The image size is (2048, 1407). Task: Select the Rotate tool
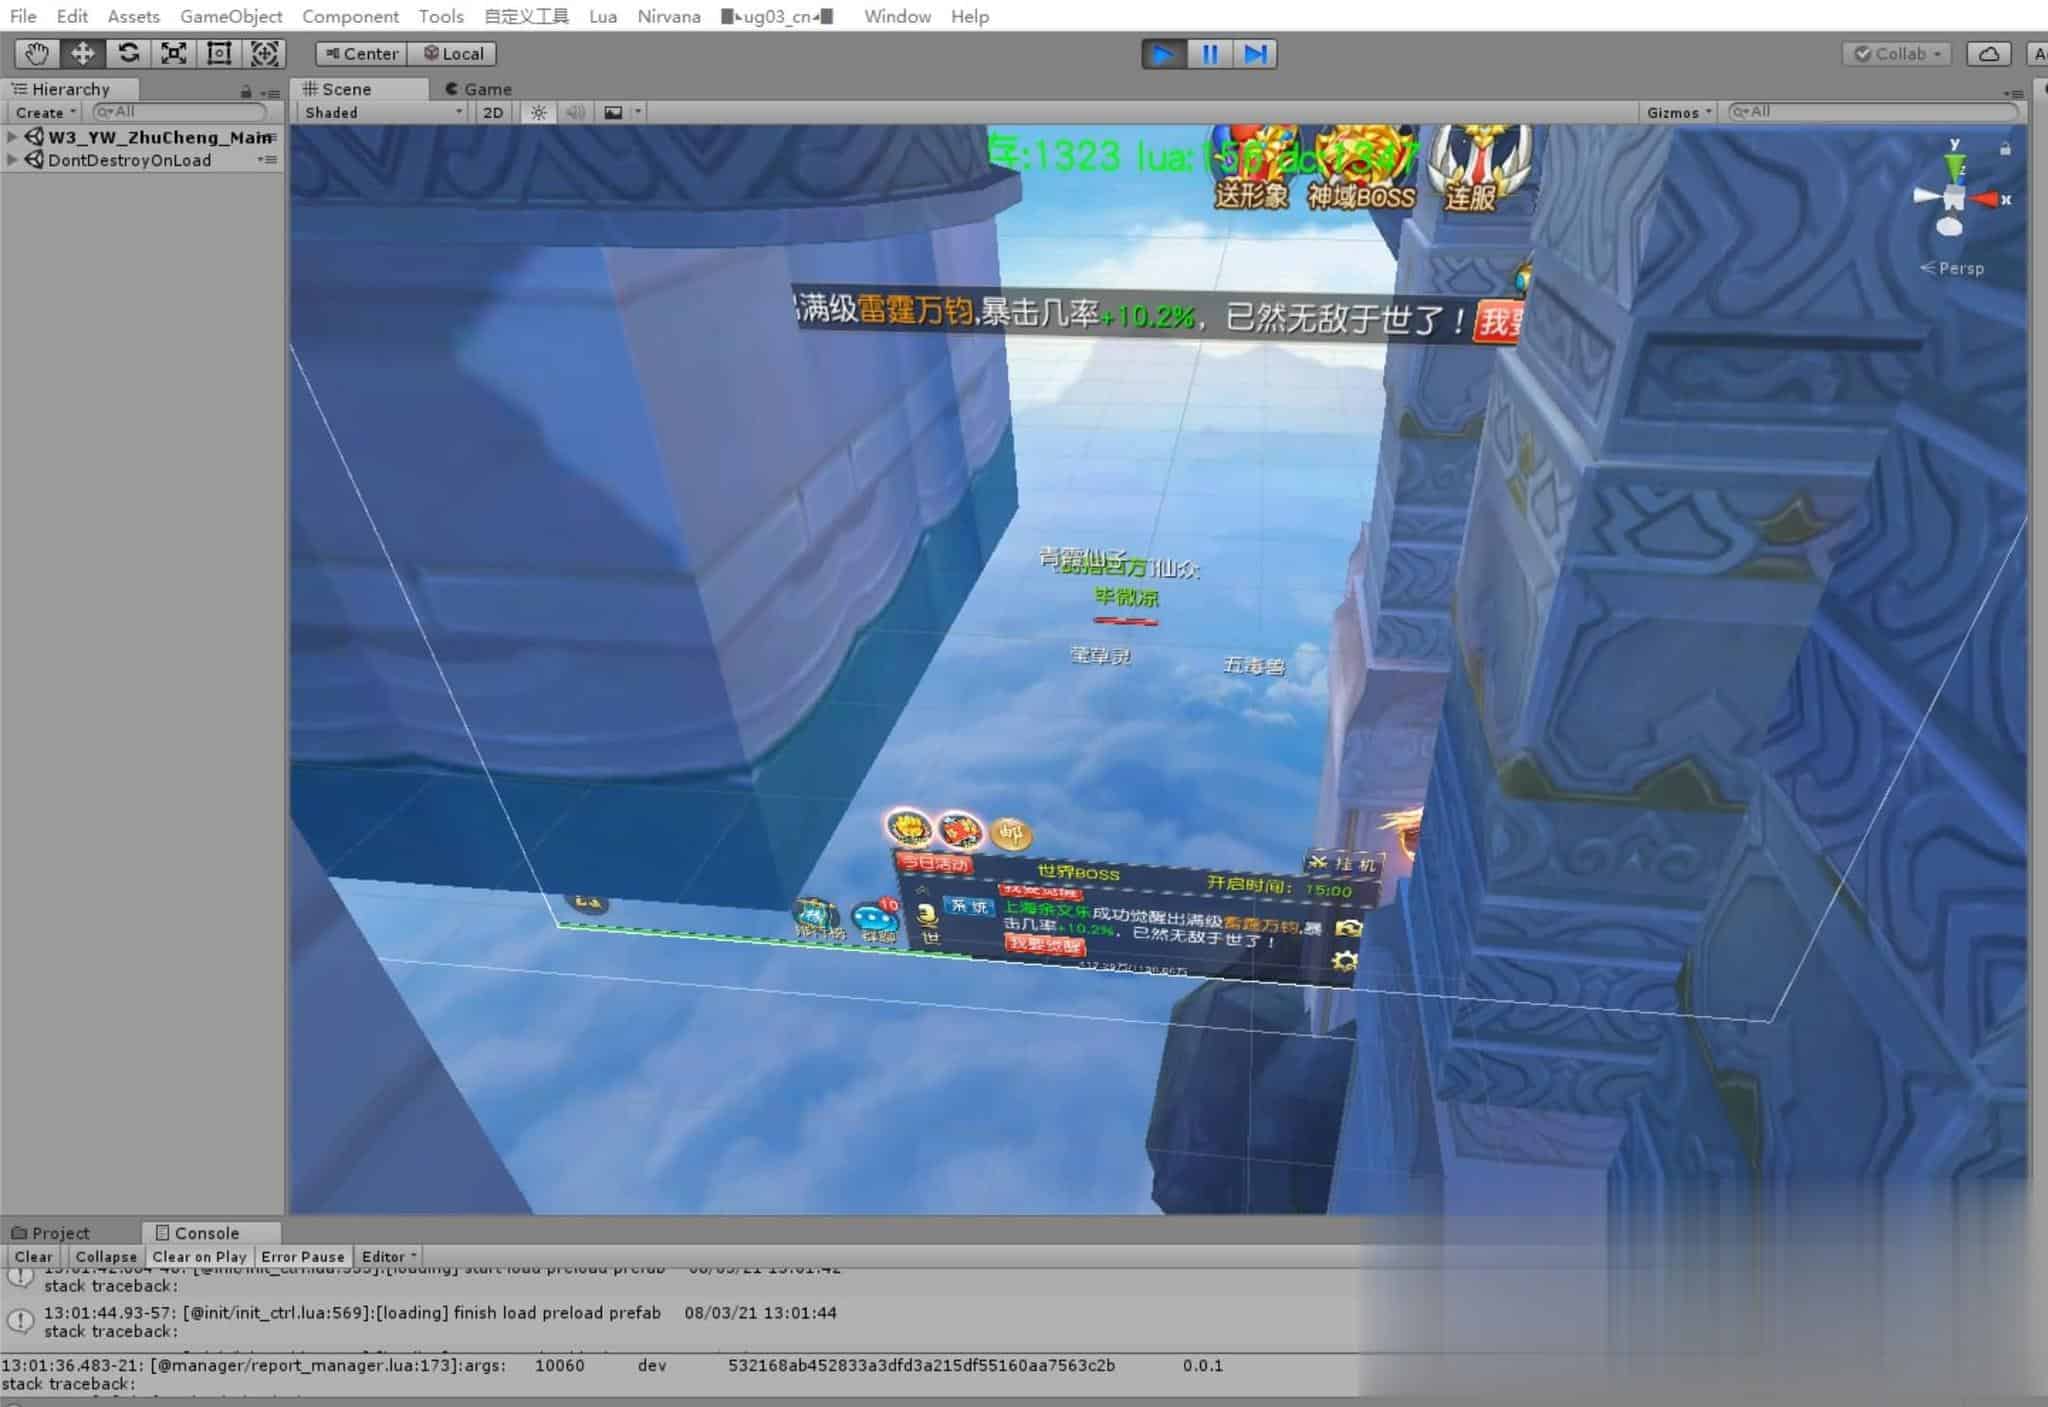[x=128, y=54]
